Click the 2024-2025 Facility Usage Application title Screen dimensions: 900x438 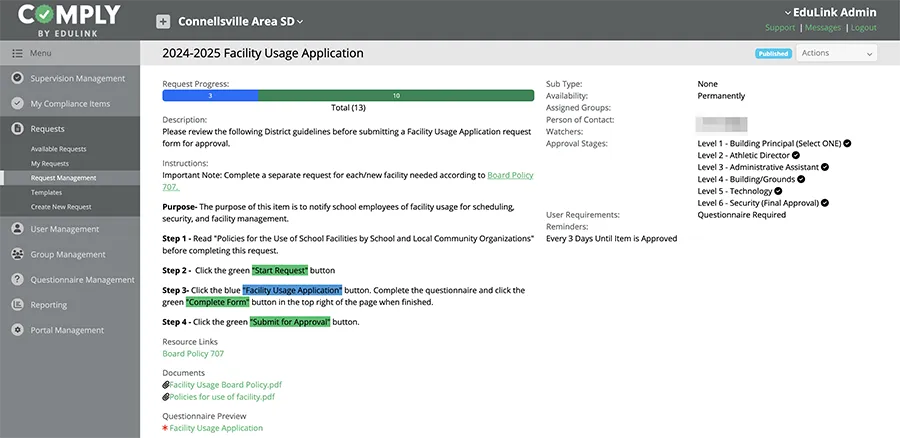tap(263, 53)
